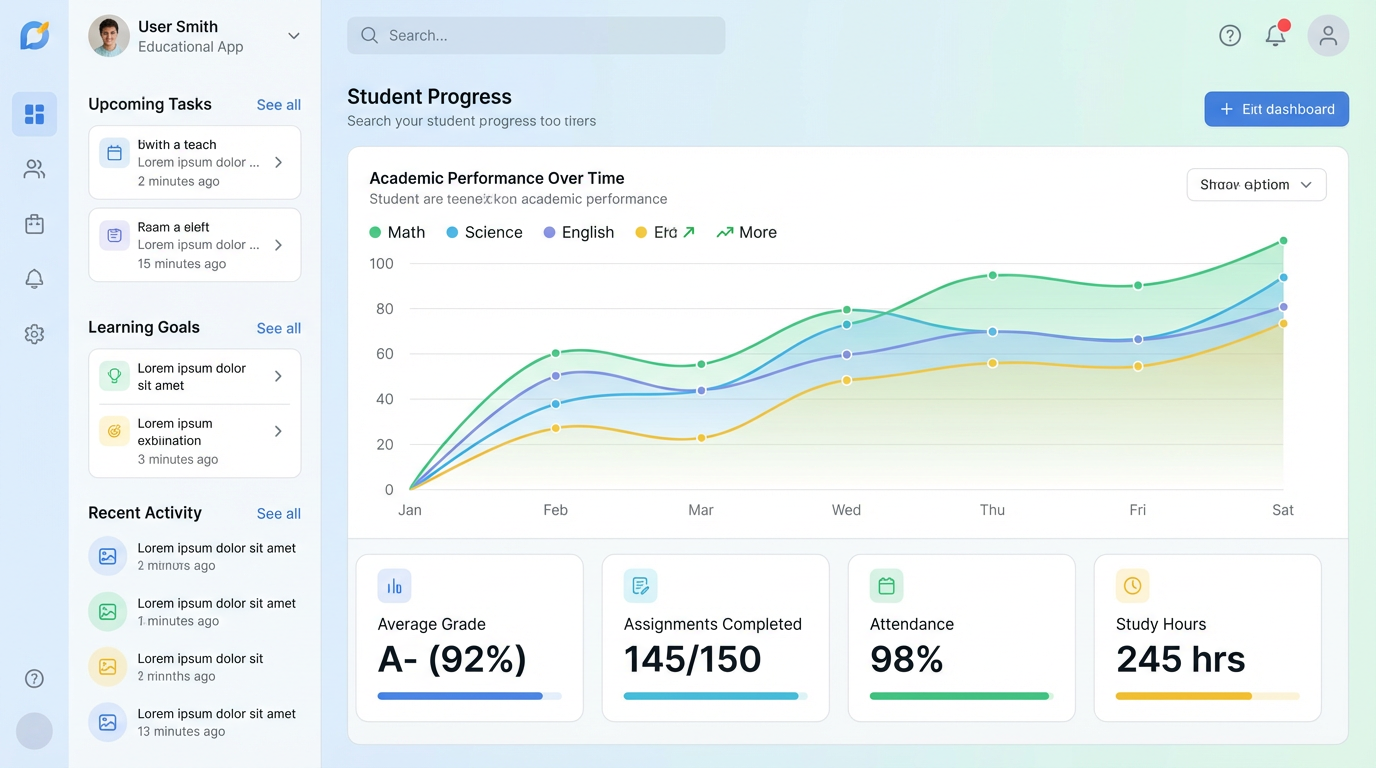Image resolution: width=1376 pixels, height=768 pixels.
Task: Expand the 'Raam a eleft' task chevron
Action: click(278, 245)
